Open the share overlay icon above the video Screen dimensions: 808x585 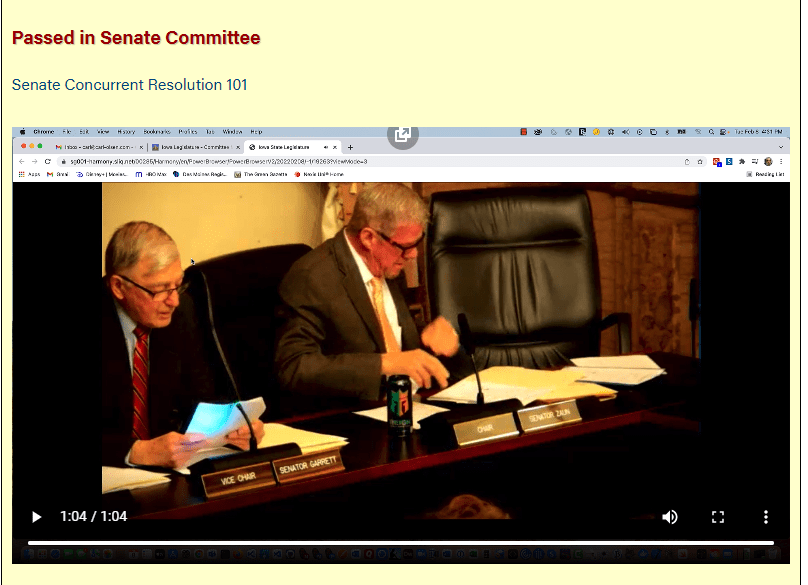[402, 134]
